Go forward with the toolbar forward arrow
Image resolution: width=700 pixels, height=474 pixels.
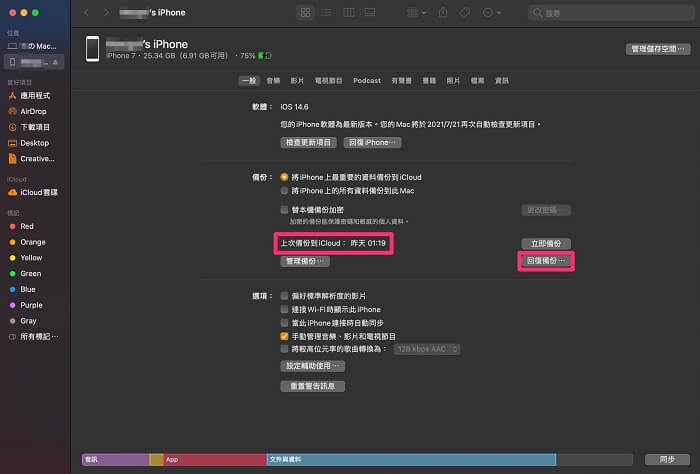(x=106, y=12)
